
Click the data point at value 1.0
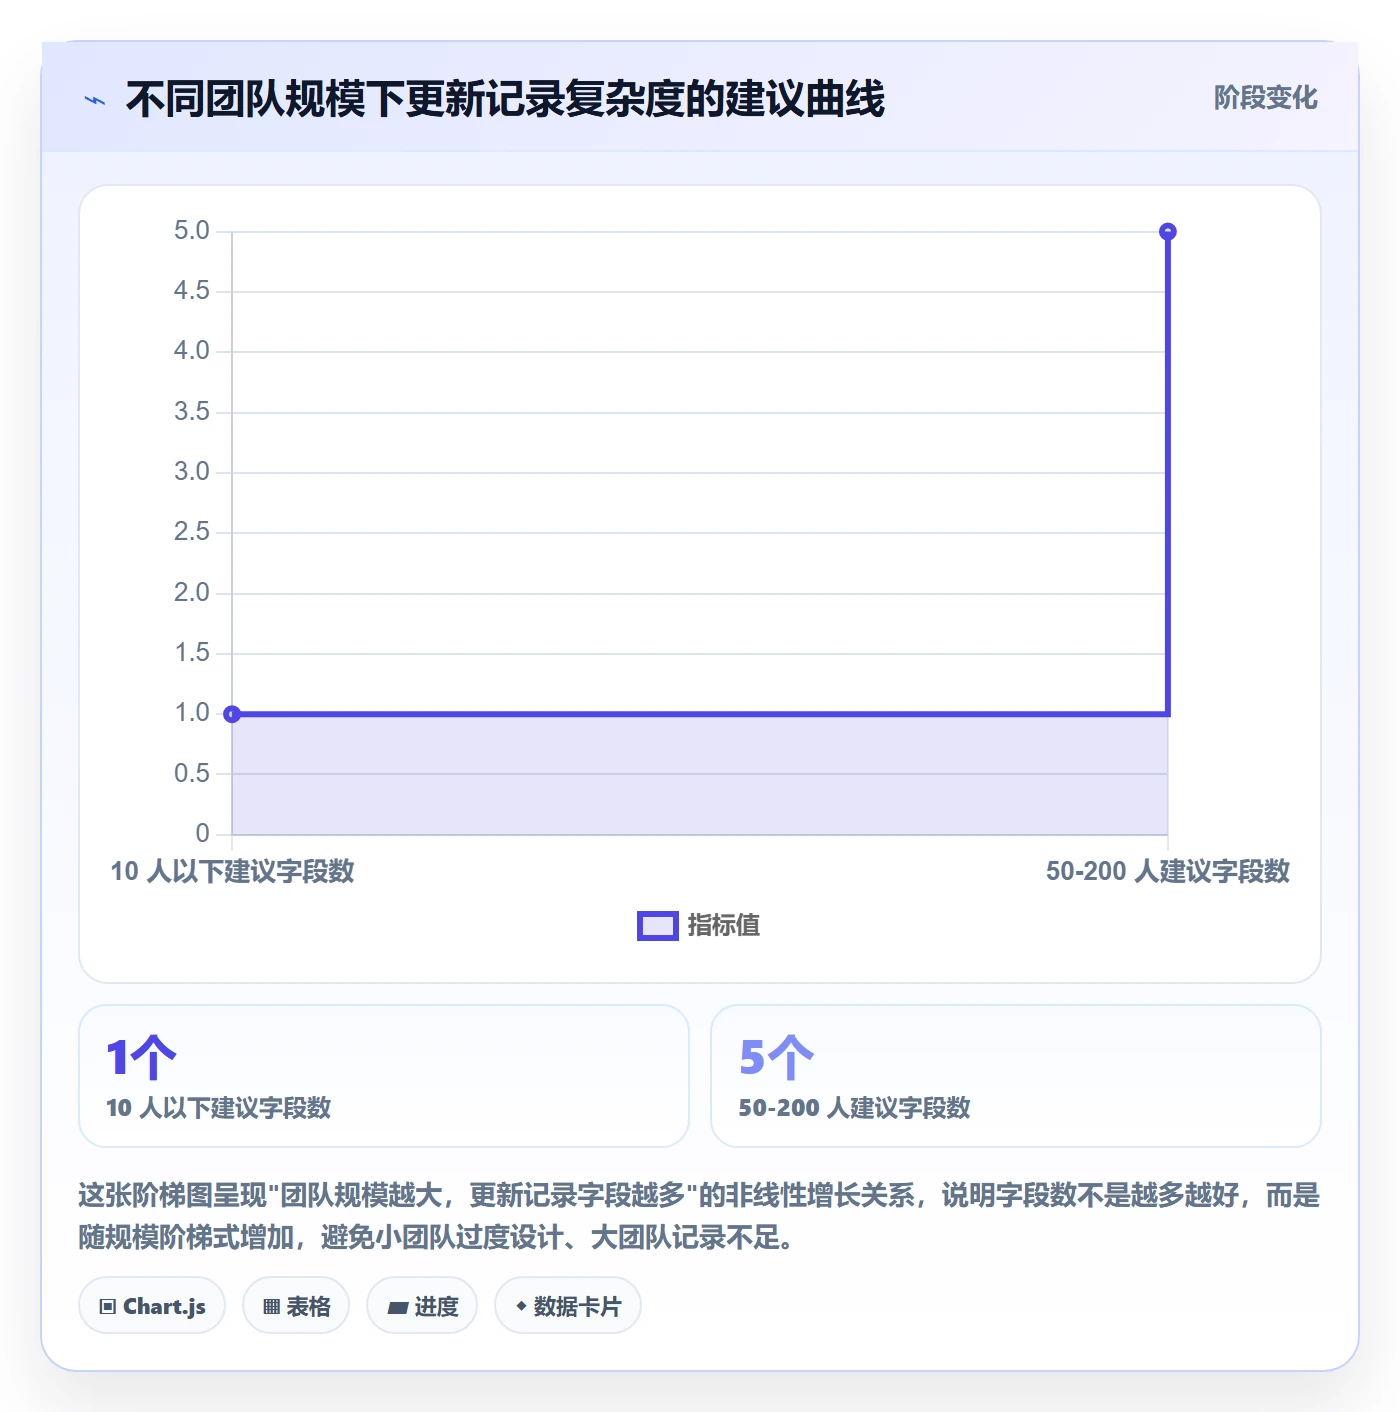(232, 714)
